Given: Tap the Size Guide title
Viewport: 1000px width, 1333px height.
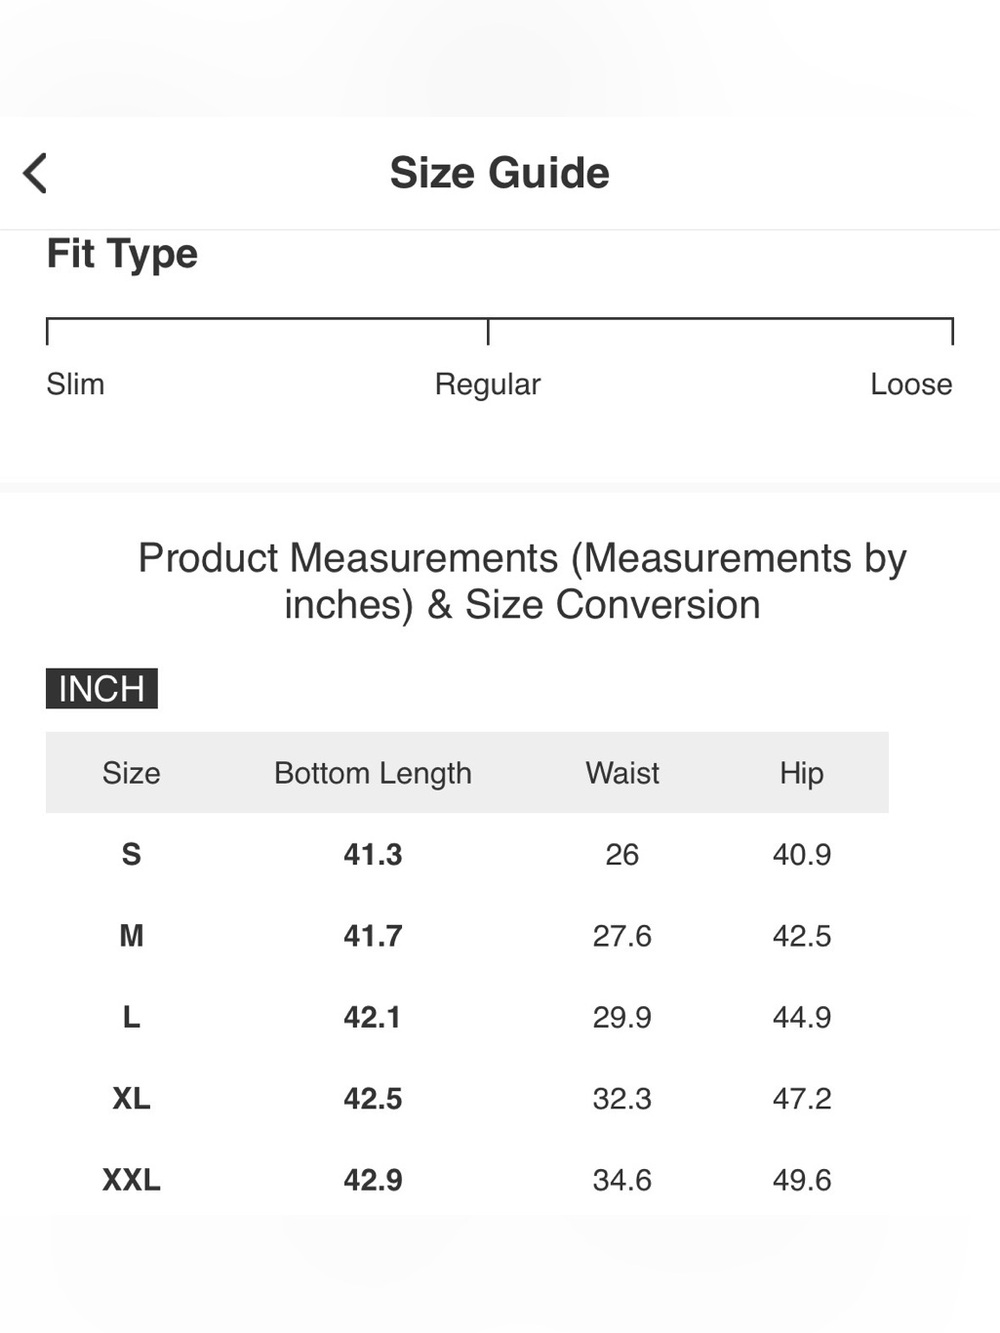Looking at the screenshot, I should point(499,173).
